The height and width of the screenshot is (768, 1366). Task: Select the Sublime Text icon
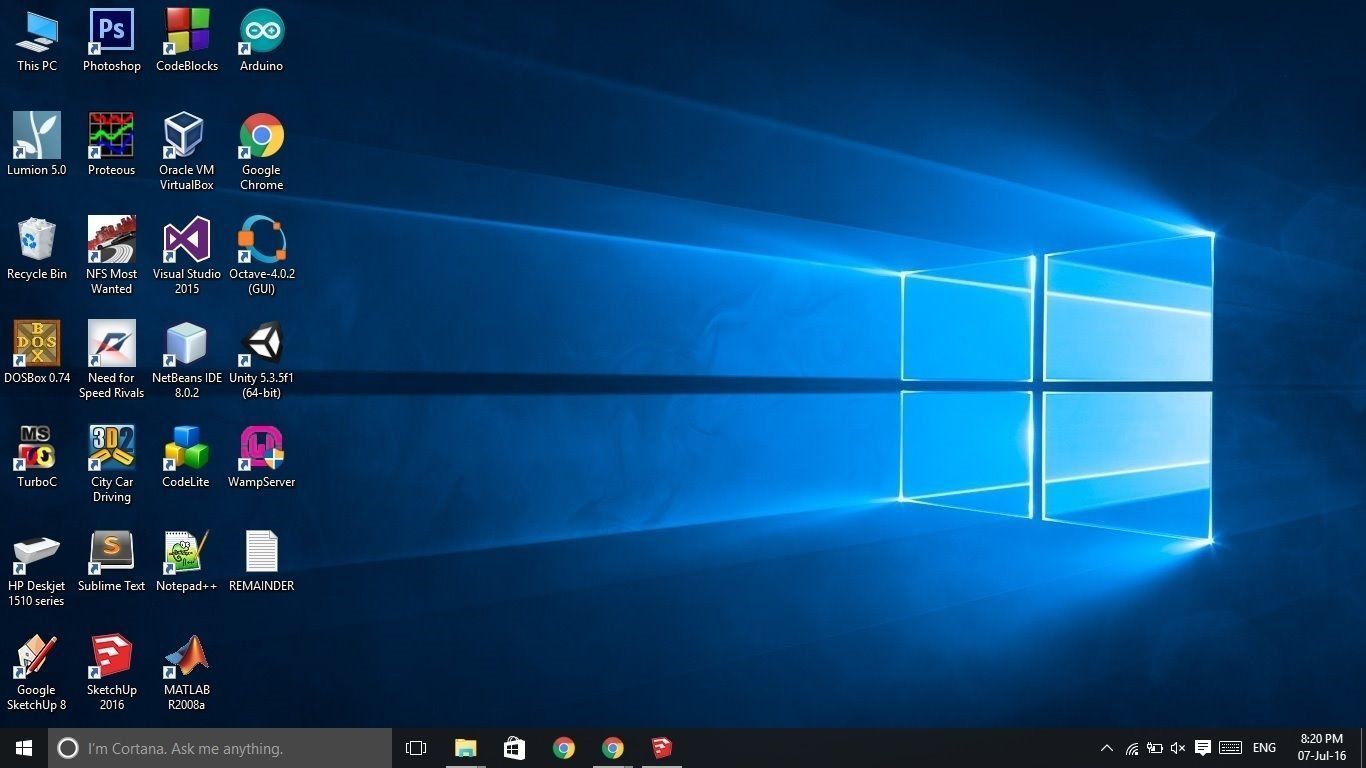click(x=111, y=561)
